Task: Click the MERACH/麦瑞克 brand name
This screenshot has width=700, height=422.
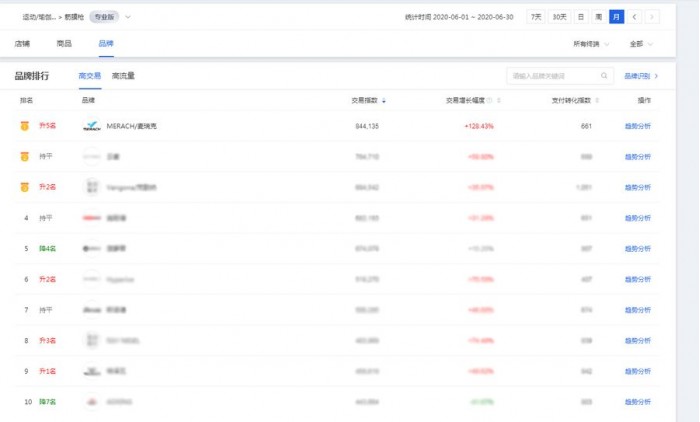Action: coord(131,126)
